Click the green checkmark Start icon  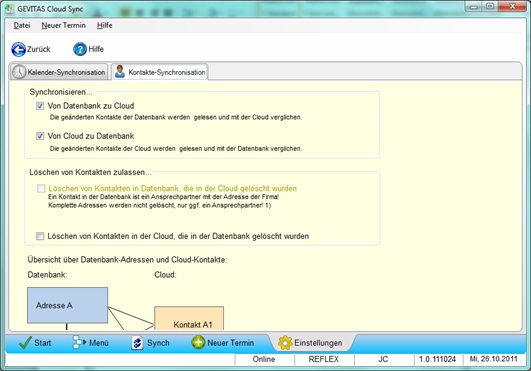click(25, 343)
